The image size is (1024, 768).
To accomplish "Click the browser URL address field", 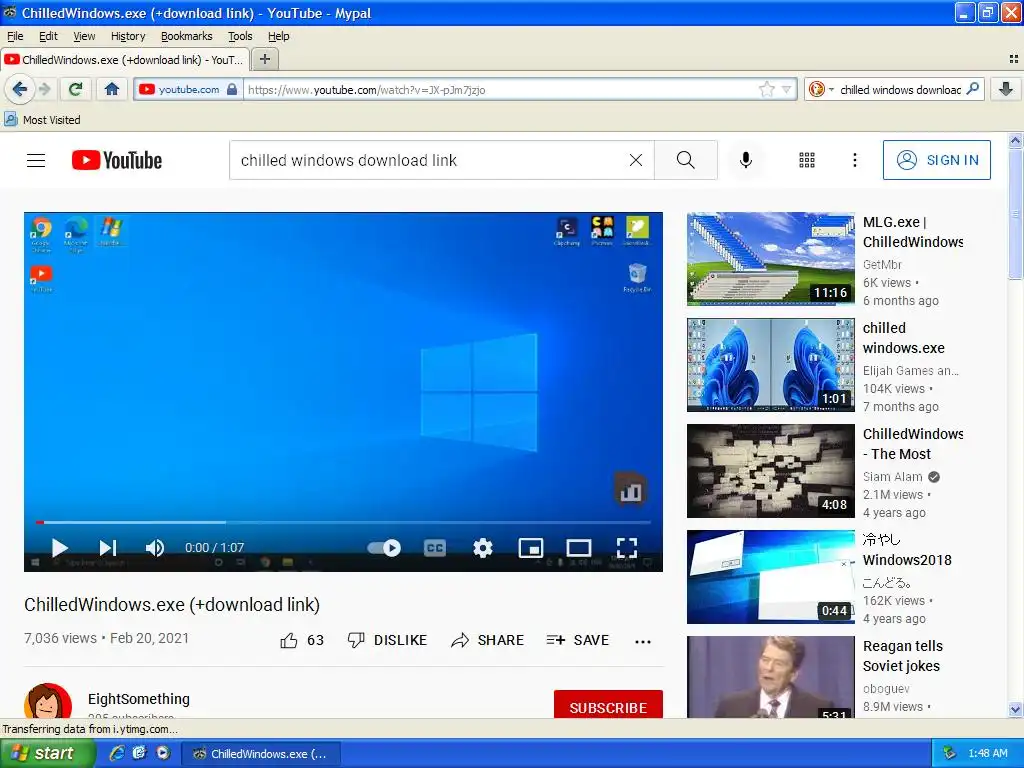I will click(x=500, y=89).
